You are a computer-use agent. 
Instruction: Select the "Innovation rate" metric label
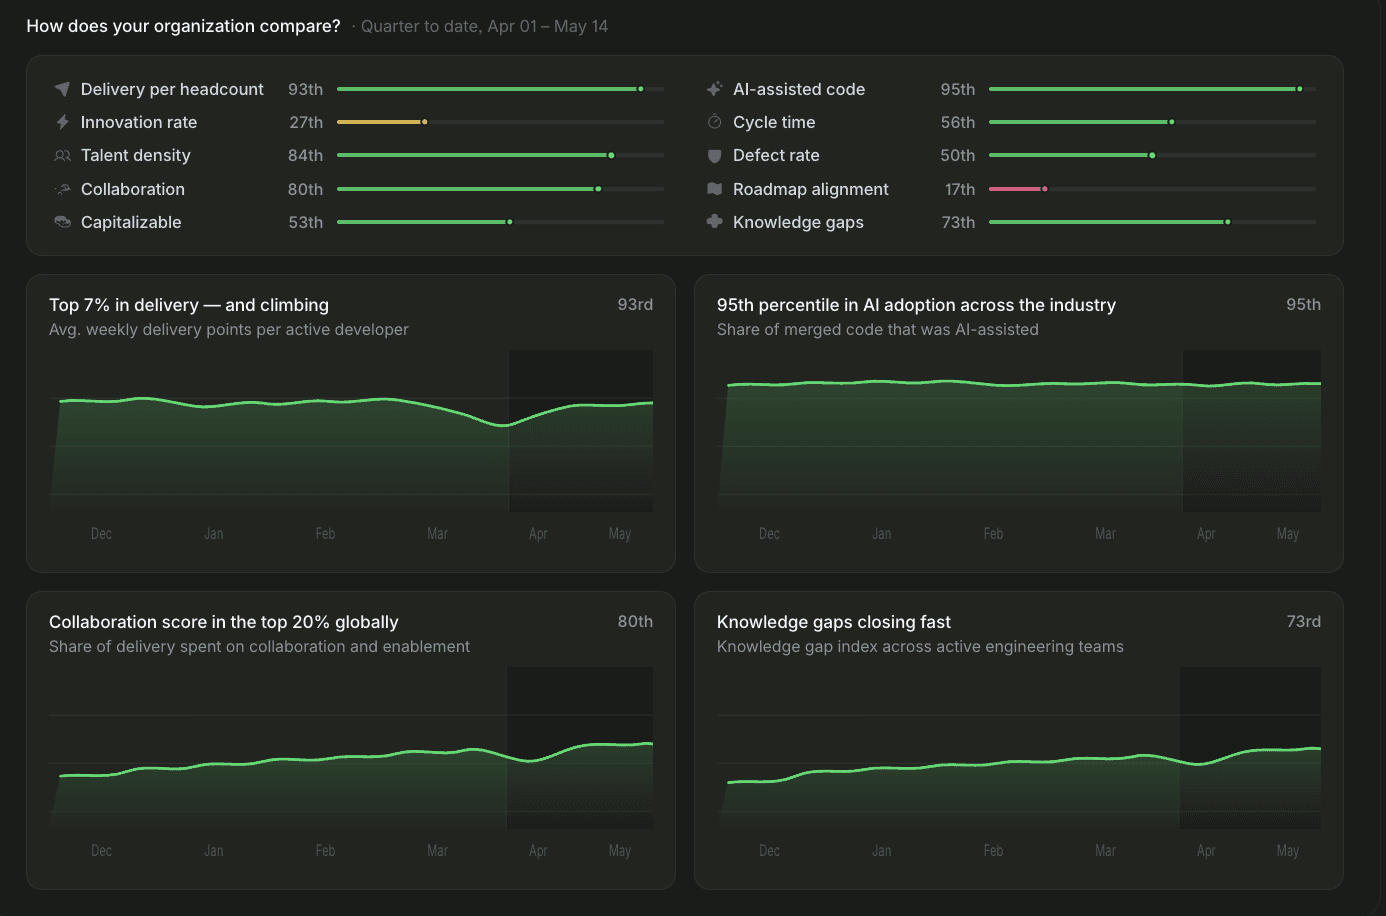[139, 122]
